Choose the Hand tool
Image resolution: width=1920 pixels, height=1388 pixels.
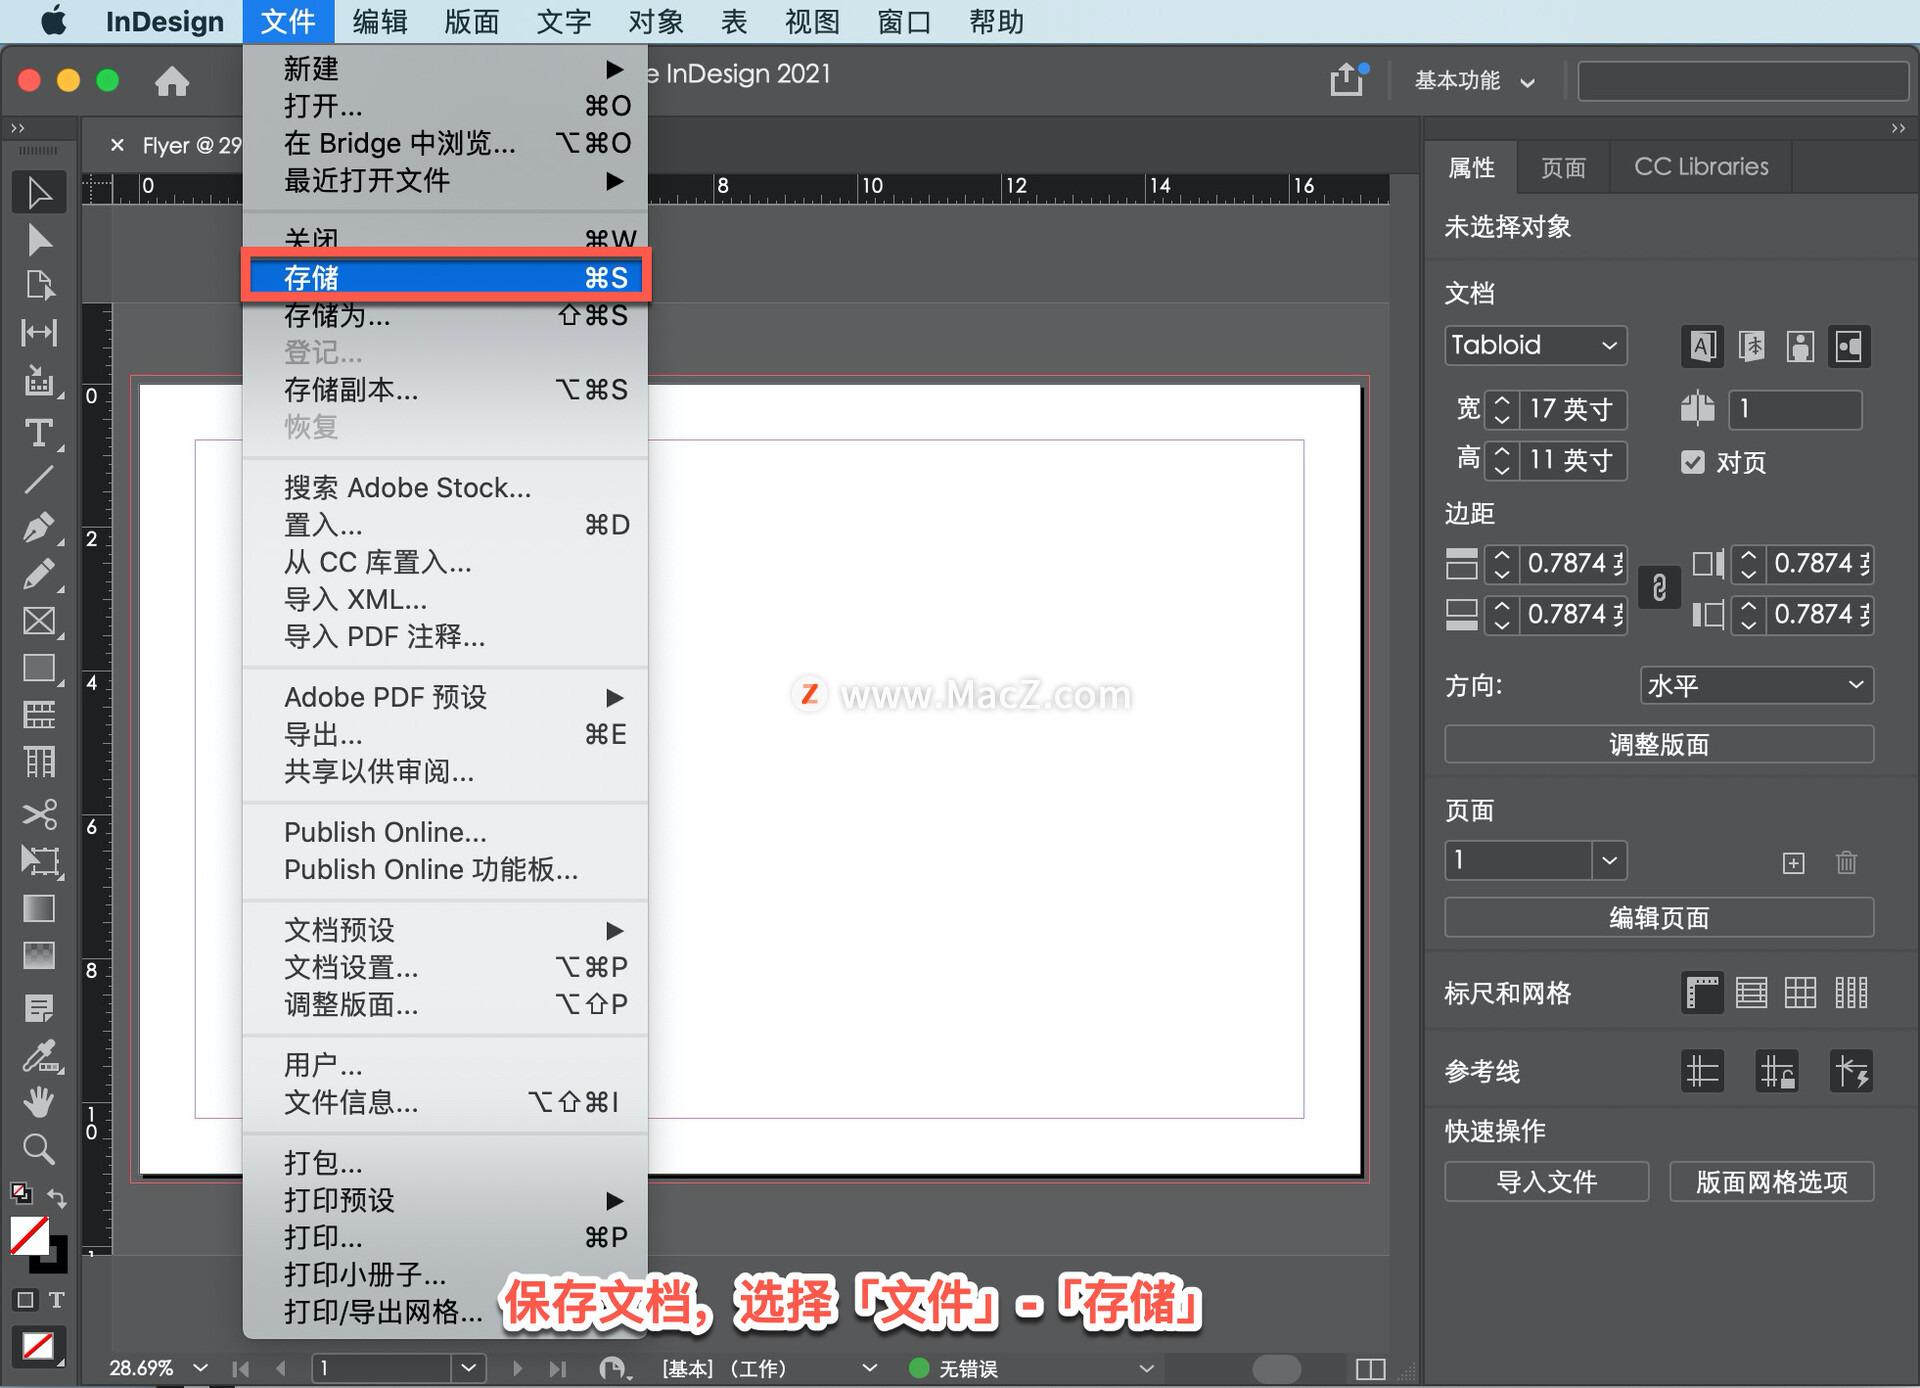(x=38, y=1101)
